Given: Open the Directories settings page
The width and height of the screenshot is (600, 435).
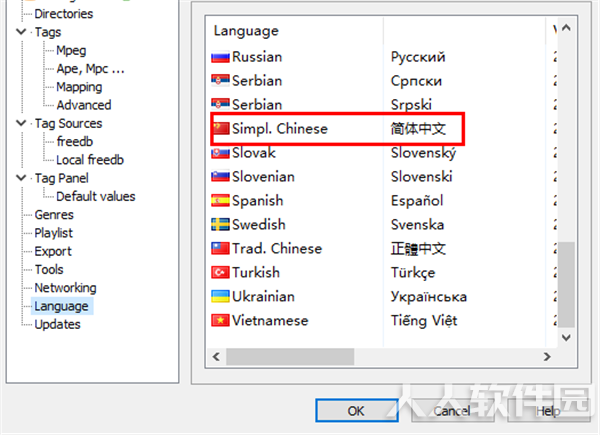Looking at the screenshot, I should (64, 14).
